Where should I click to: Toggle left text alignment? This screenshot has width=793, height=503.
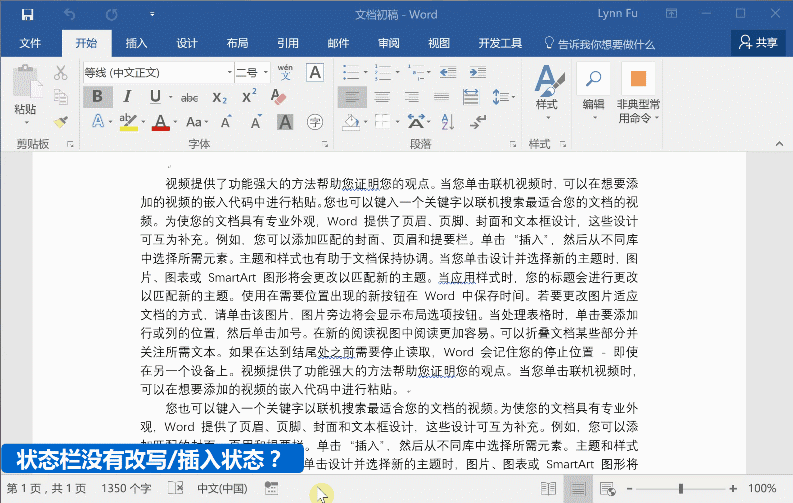(x=350, y=97)
